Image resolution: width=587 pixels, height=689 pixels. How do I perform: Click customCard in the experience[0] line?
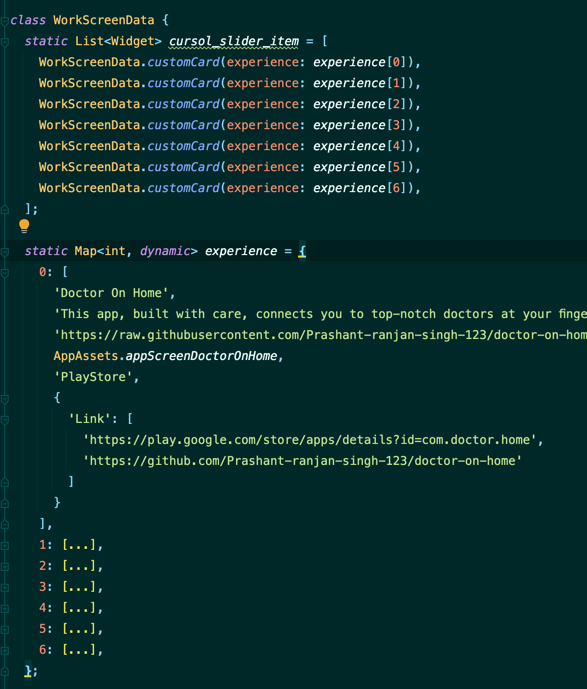click(183, 62)
